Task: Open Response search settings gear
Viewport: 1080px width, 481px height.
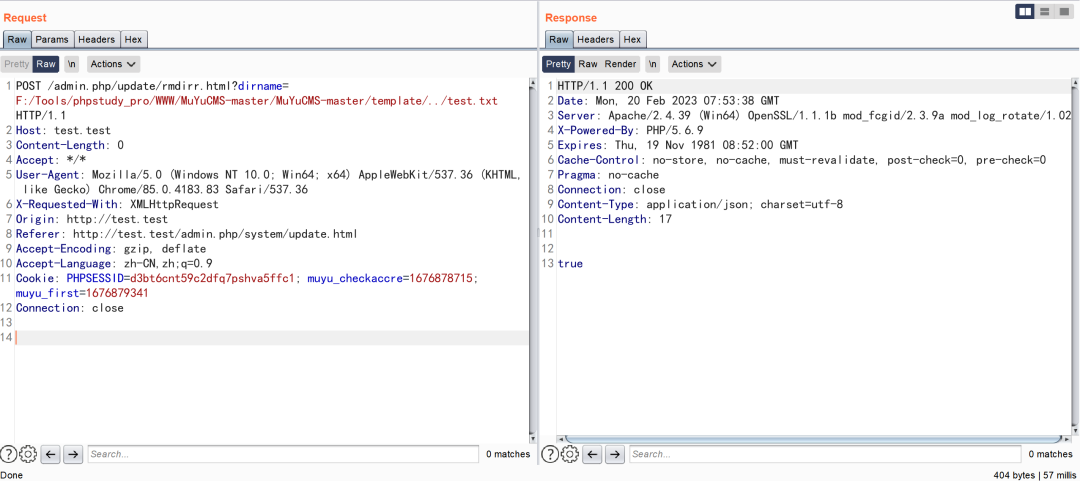Action: coord(570,454)
